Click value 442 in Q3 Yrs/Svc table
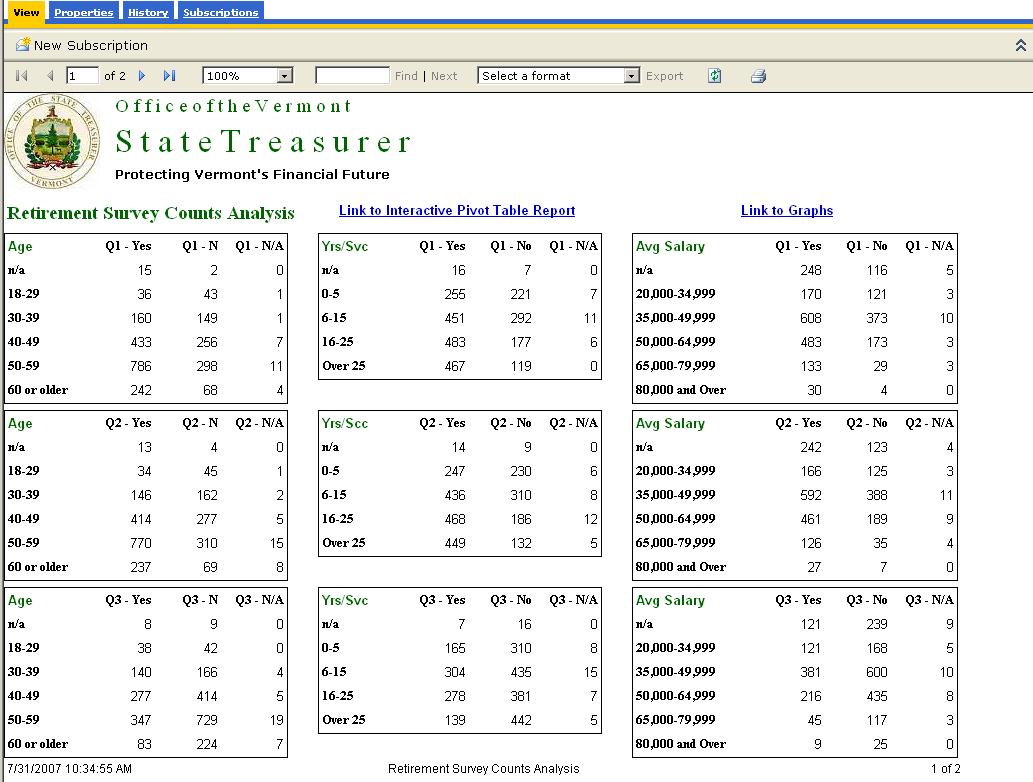 click(x=520, y=720)
